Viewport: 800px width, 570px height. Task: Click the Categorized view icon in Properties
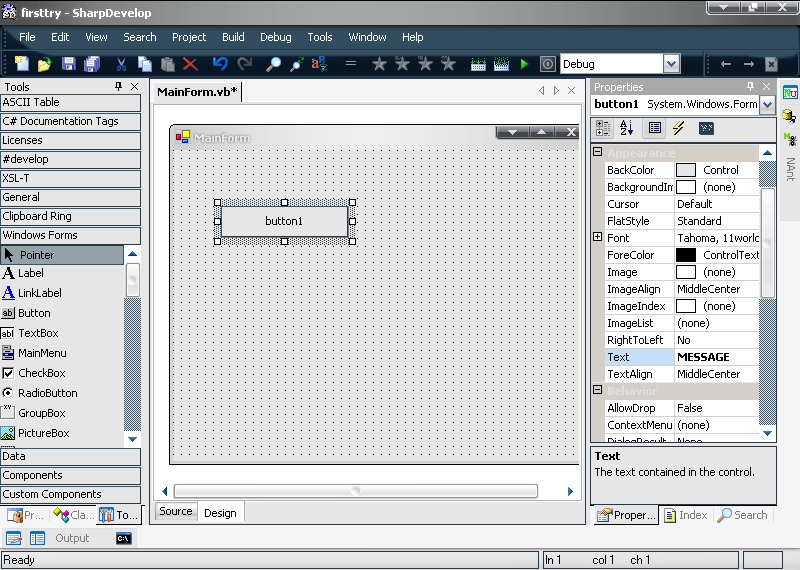(x=603, y=128)
